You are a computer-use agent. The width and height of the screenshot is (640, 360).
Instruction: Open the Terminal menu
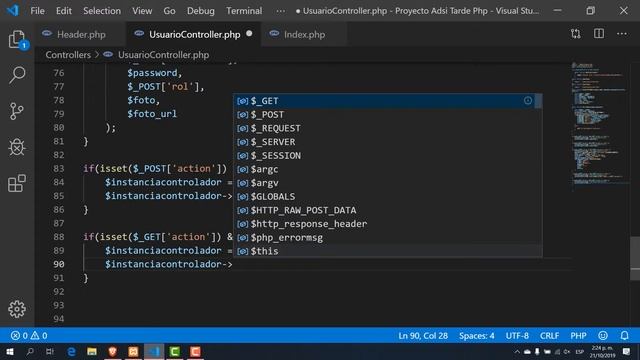(x=244, y=11)
